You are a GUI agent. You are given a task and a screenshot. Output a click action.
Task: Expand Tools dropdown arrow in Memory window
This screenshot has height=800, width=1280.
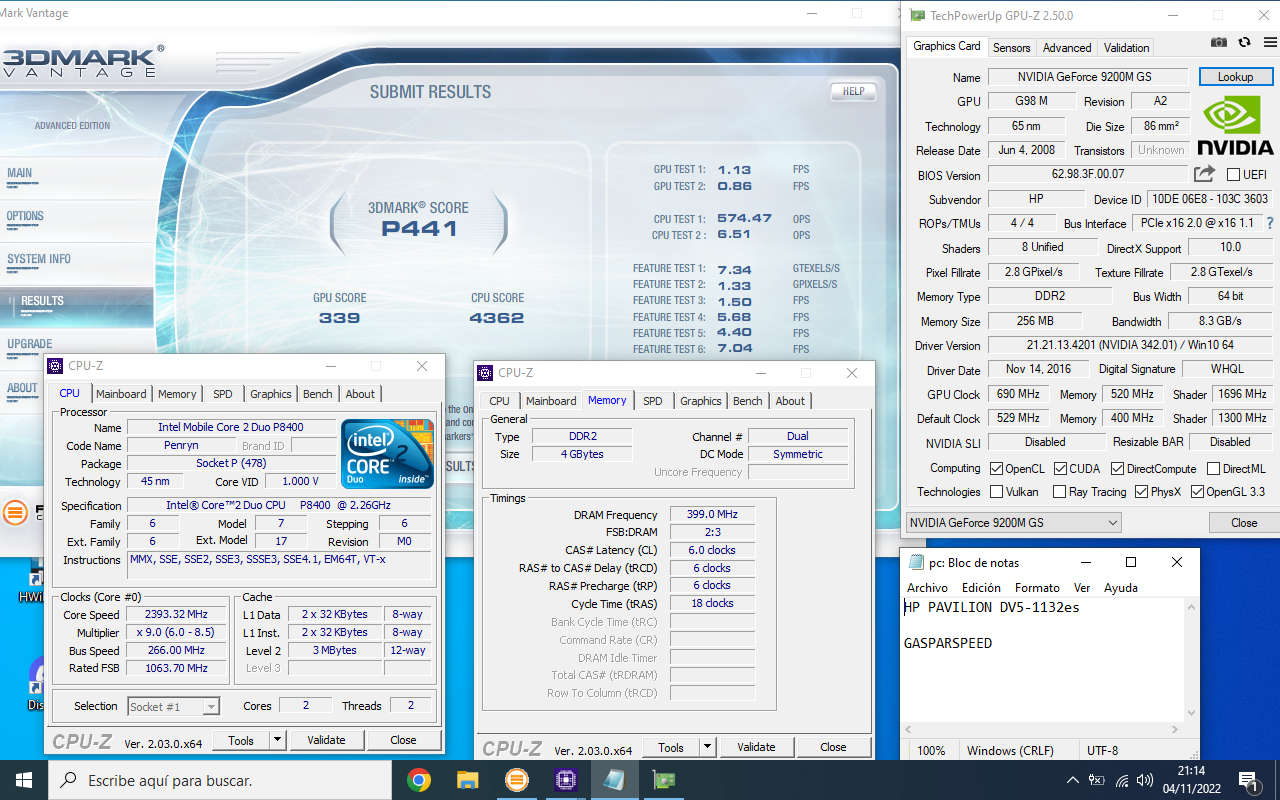(707, 748)
